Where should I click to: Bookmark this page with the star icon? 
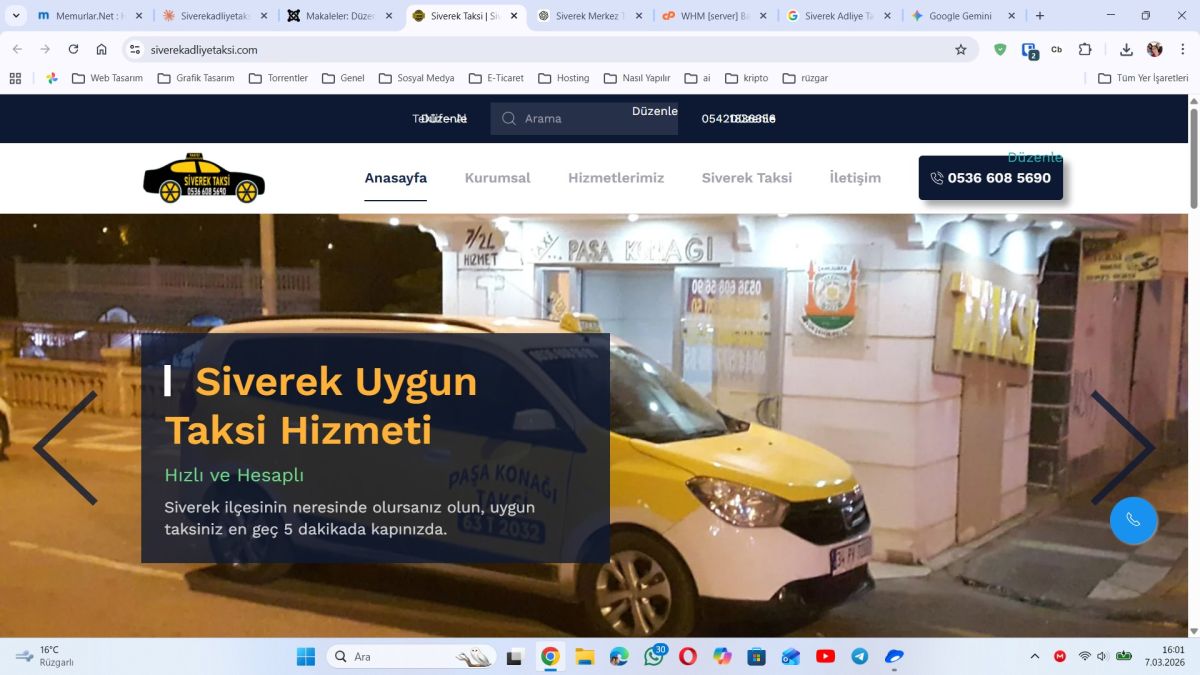[x=961, y=49]
